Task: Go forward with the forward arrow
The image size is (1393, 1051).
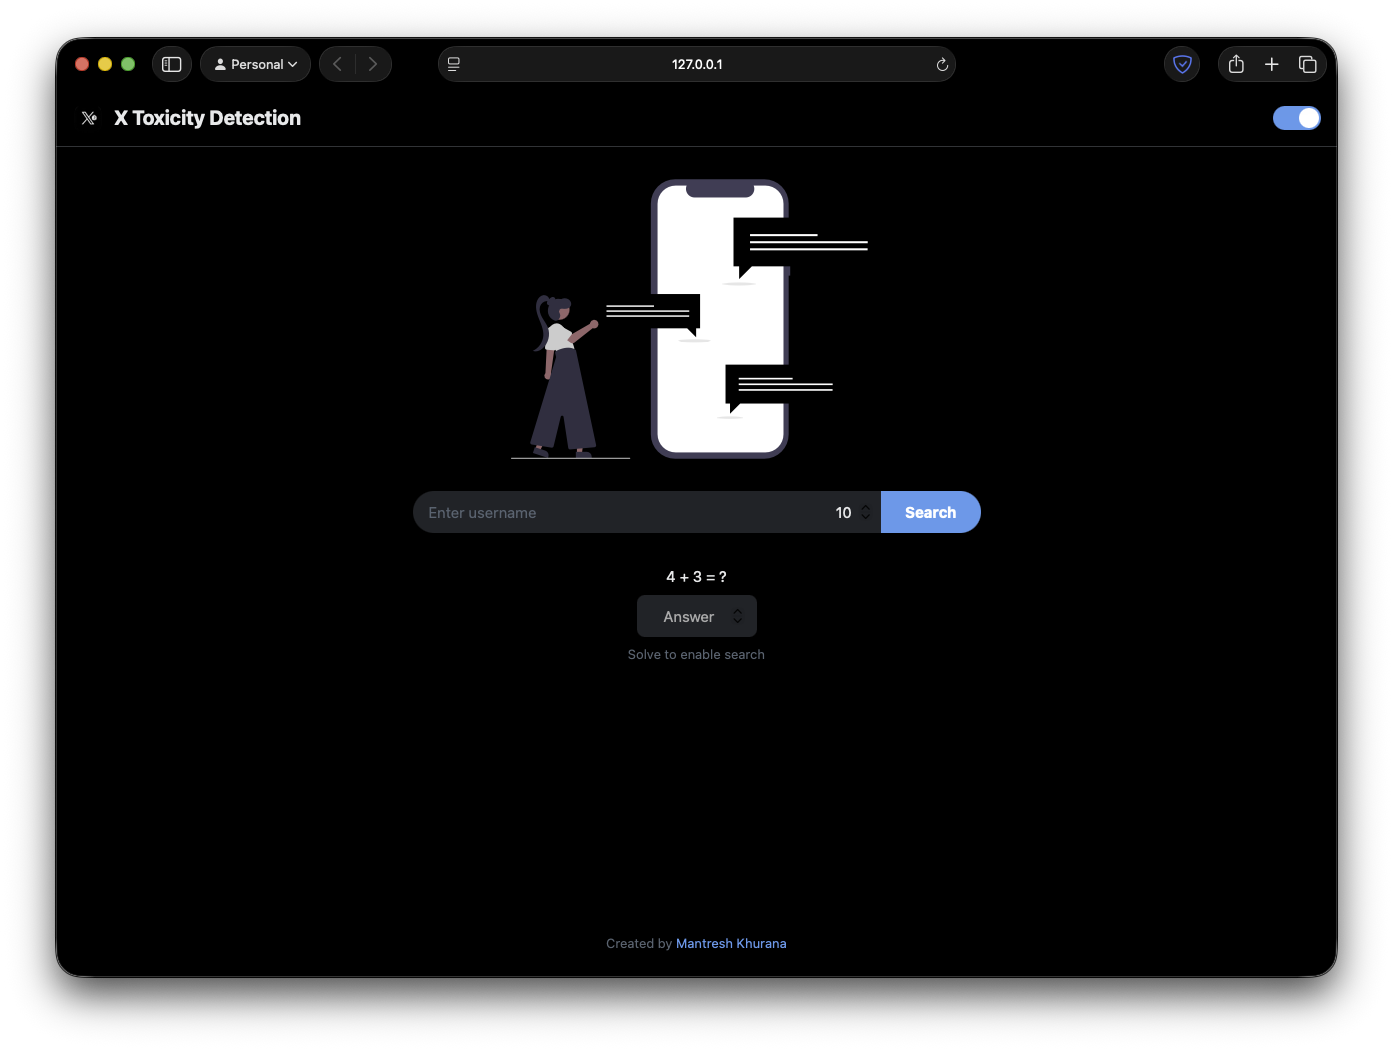Action: tap(373, 64)
